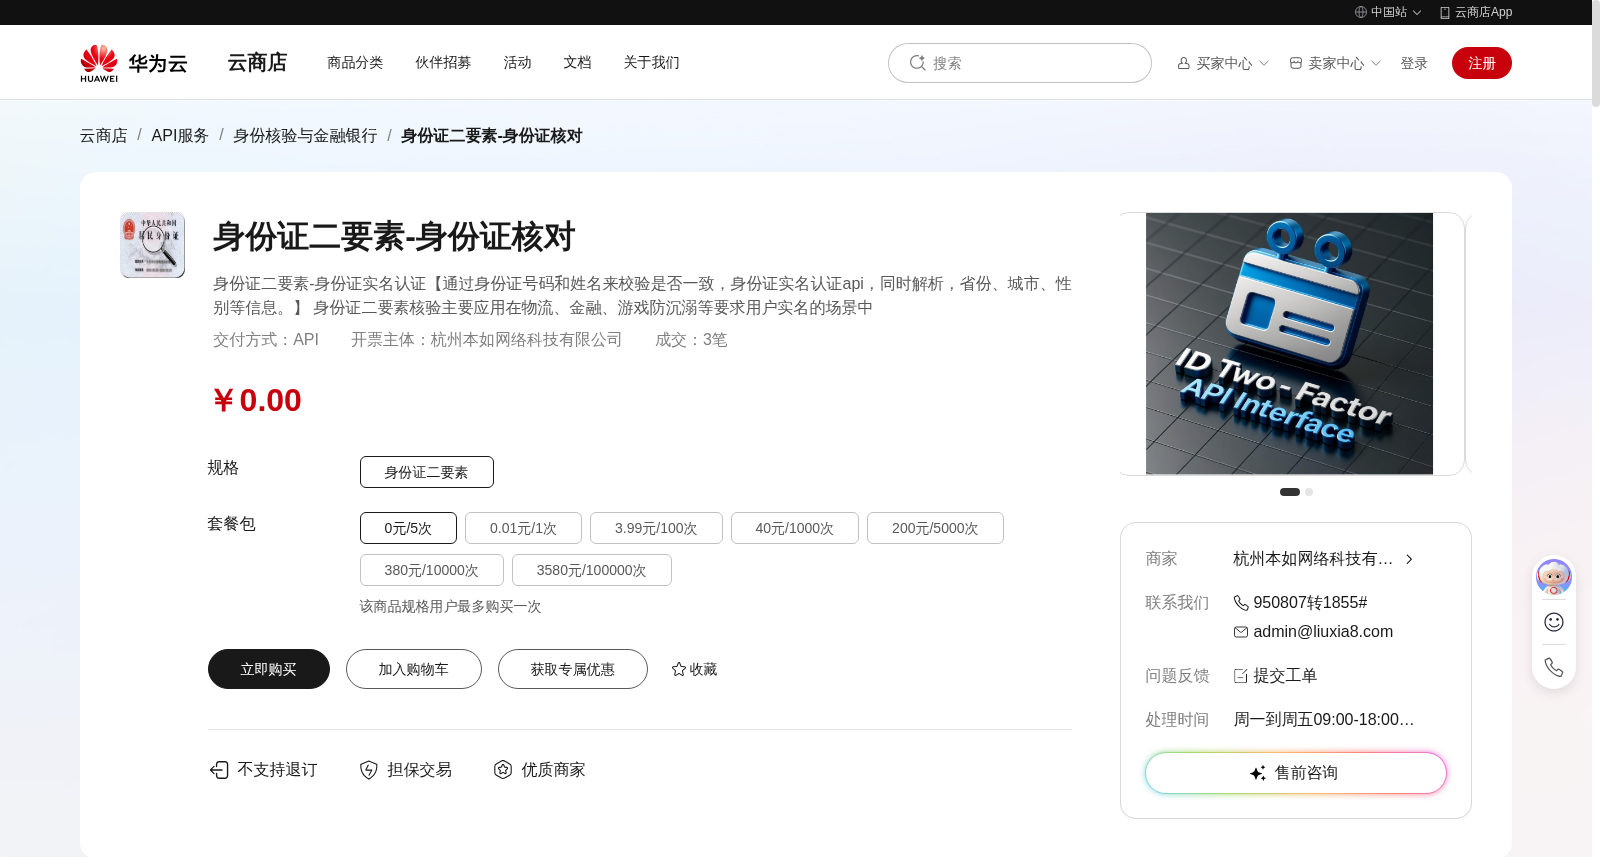
Task: Select the 身份证二要素 specification
Action: tap(427, 472)
